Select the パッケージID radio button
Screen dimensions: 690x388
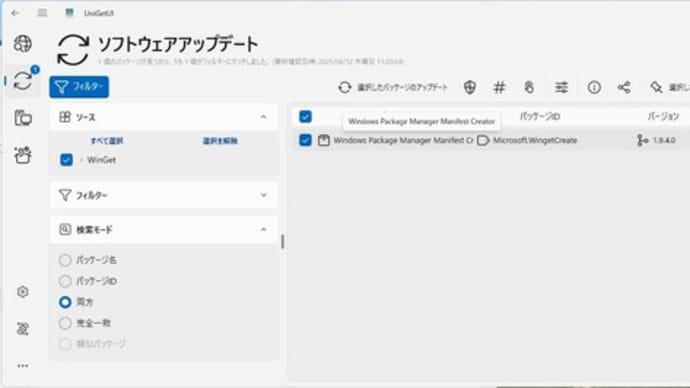click(65, 281)
